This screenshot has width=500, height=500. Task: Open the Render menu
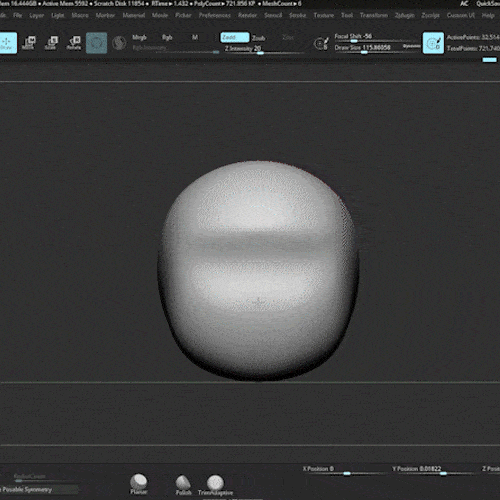pyautogui.click(x=247, y=15)
